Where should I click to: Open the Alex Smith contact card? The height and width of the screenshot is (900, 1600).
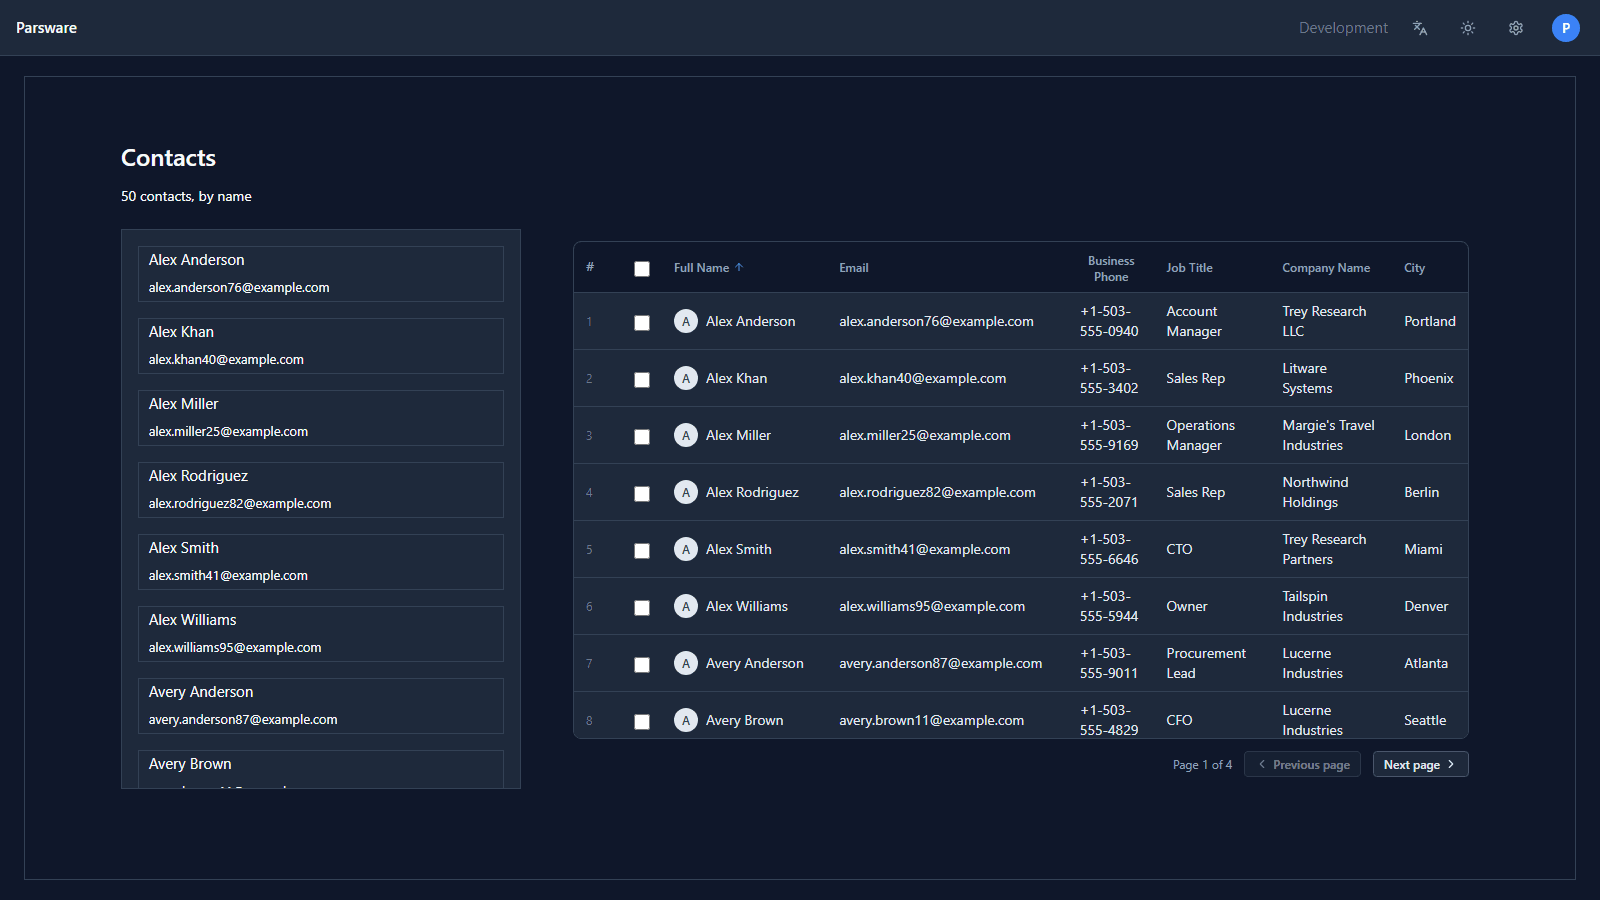(321, 562)
